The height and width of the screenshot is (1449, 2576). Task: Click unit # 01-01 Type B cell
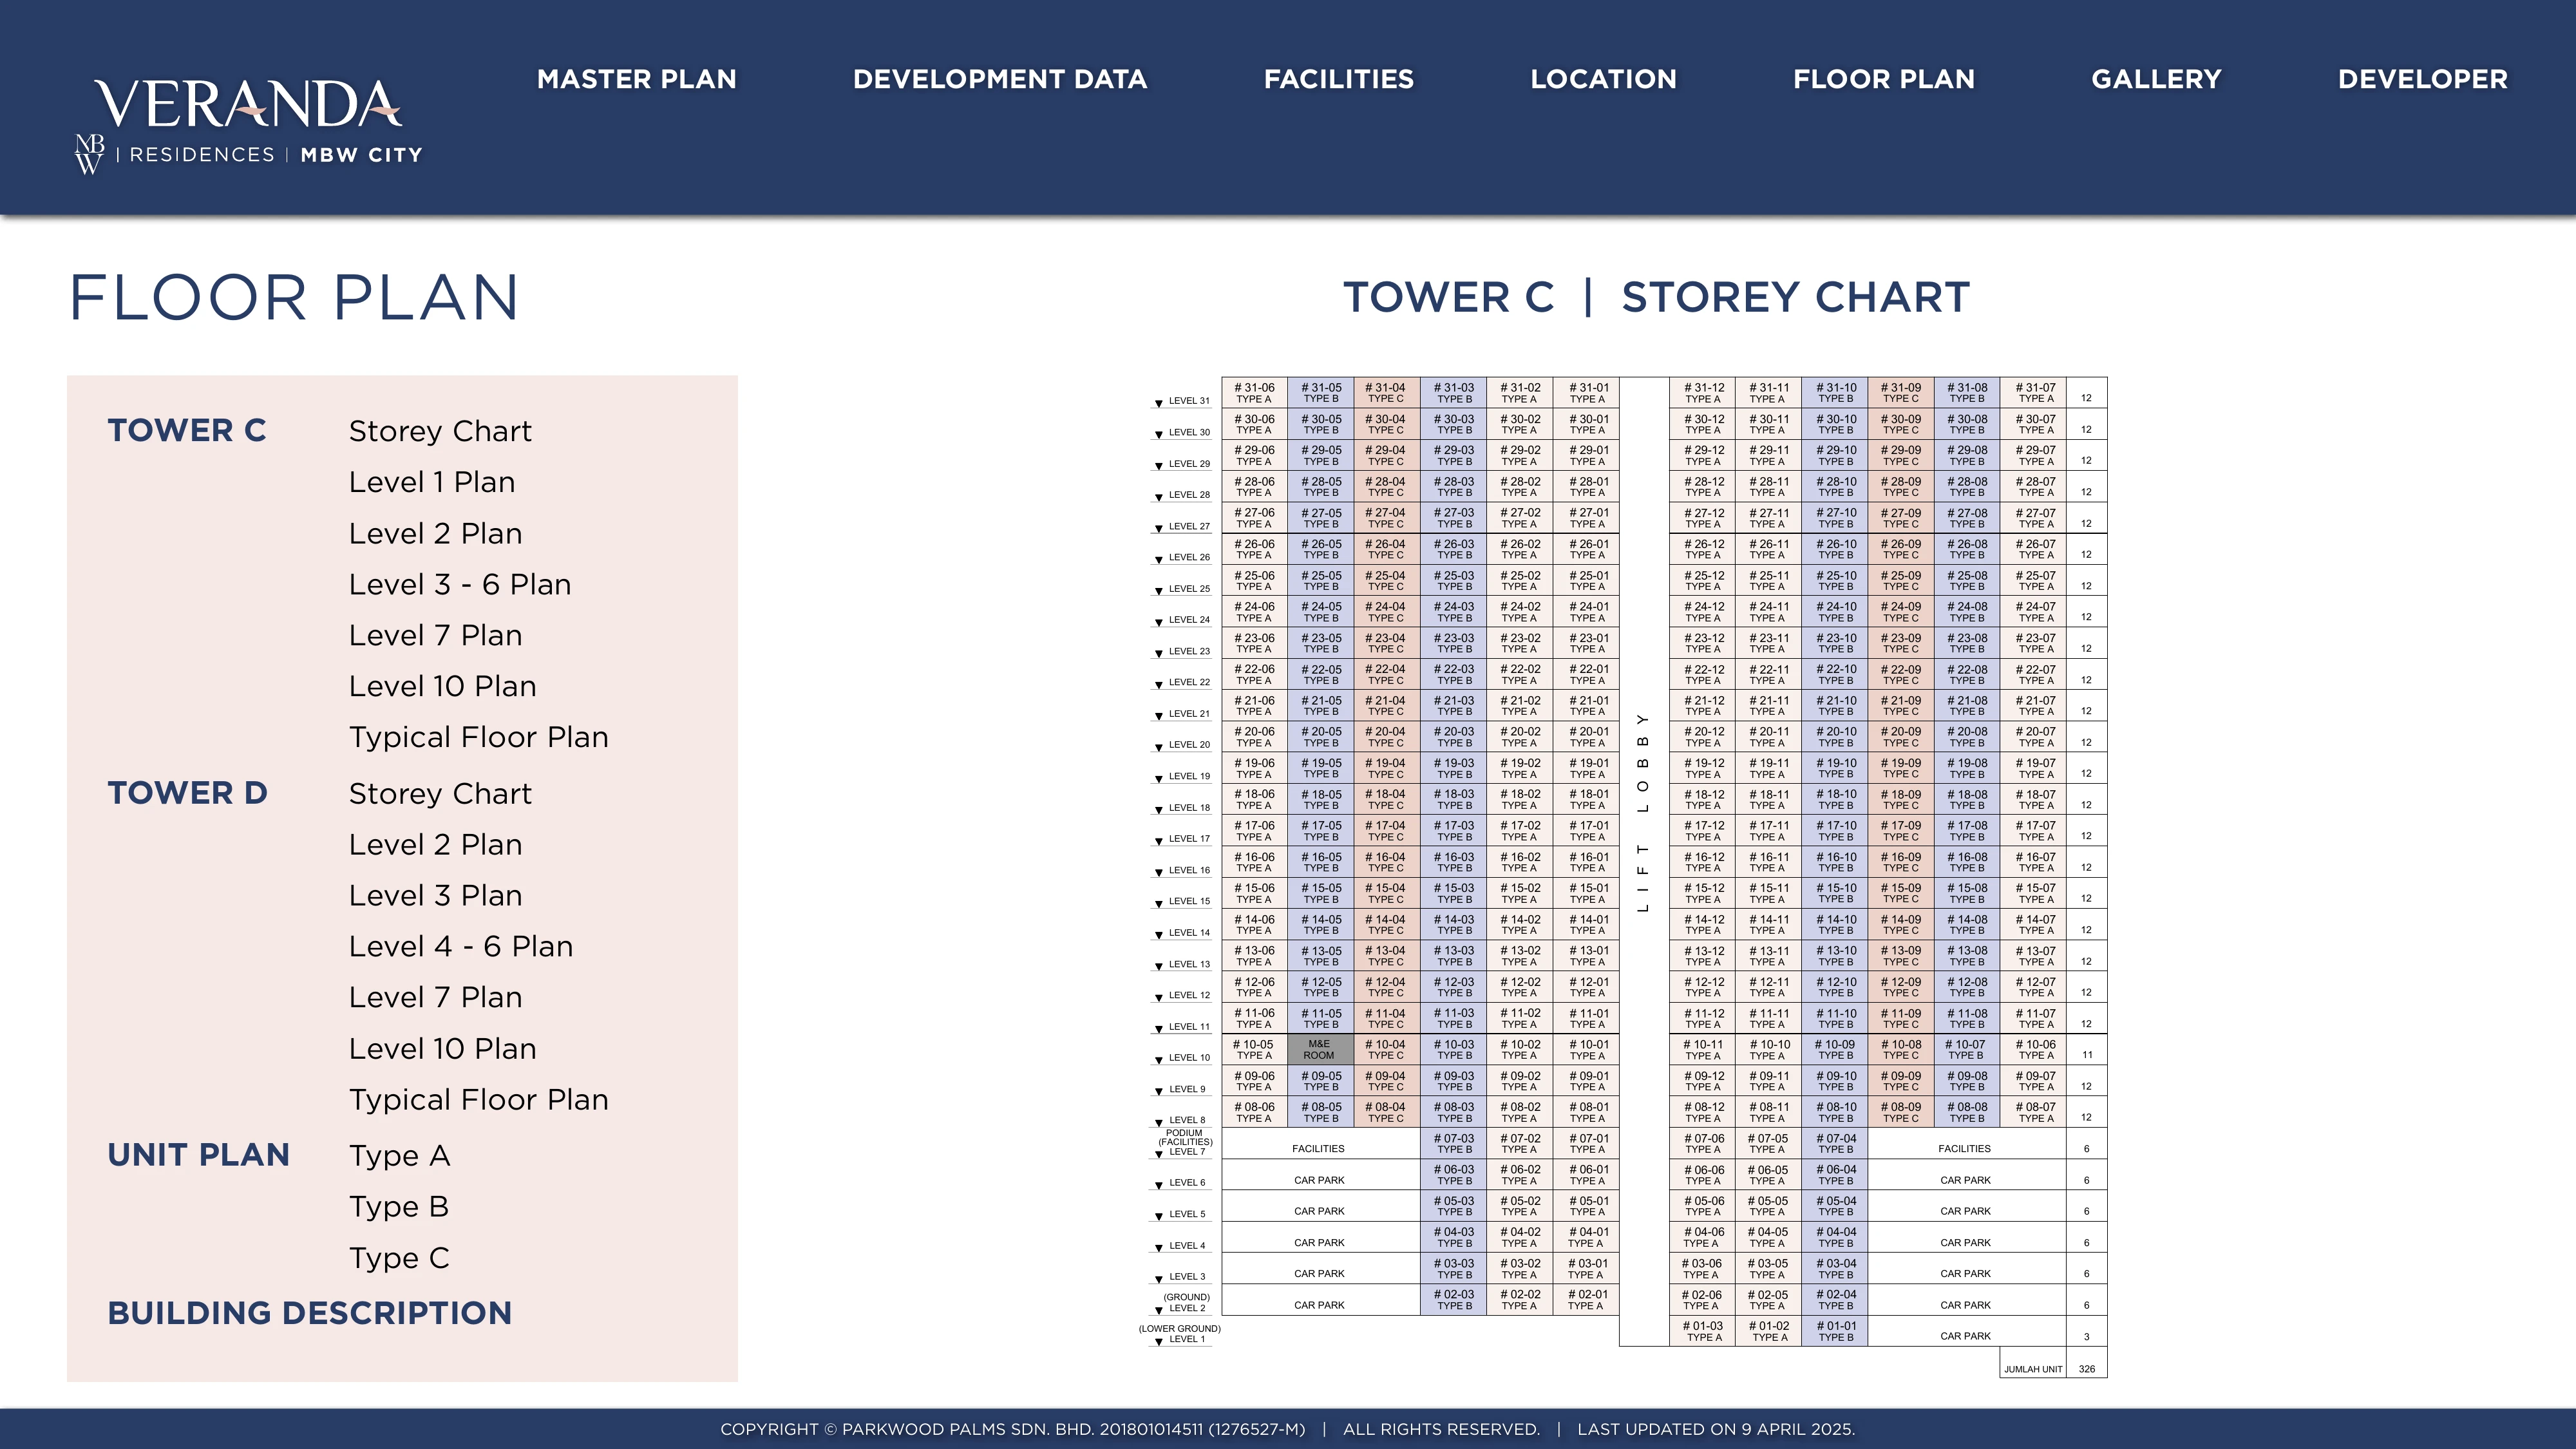click(1835, 1331)
